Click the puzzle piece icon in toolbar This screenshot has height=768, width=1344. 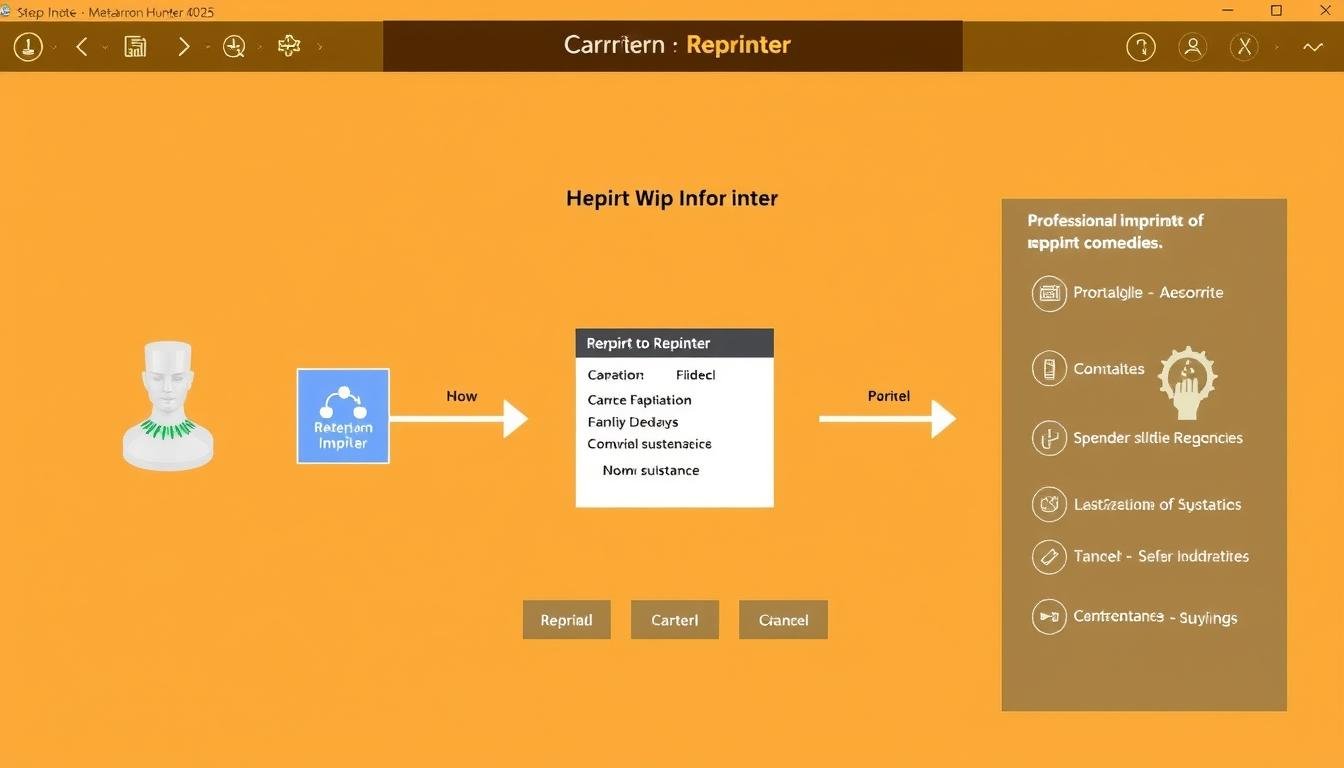(x=289, y=46)
